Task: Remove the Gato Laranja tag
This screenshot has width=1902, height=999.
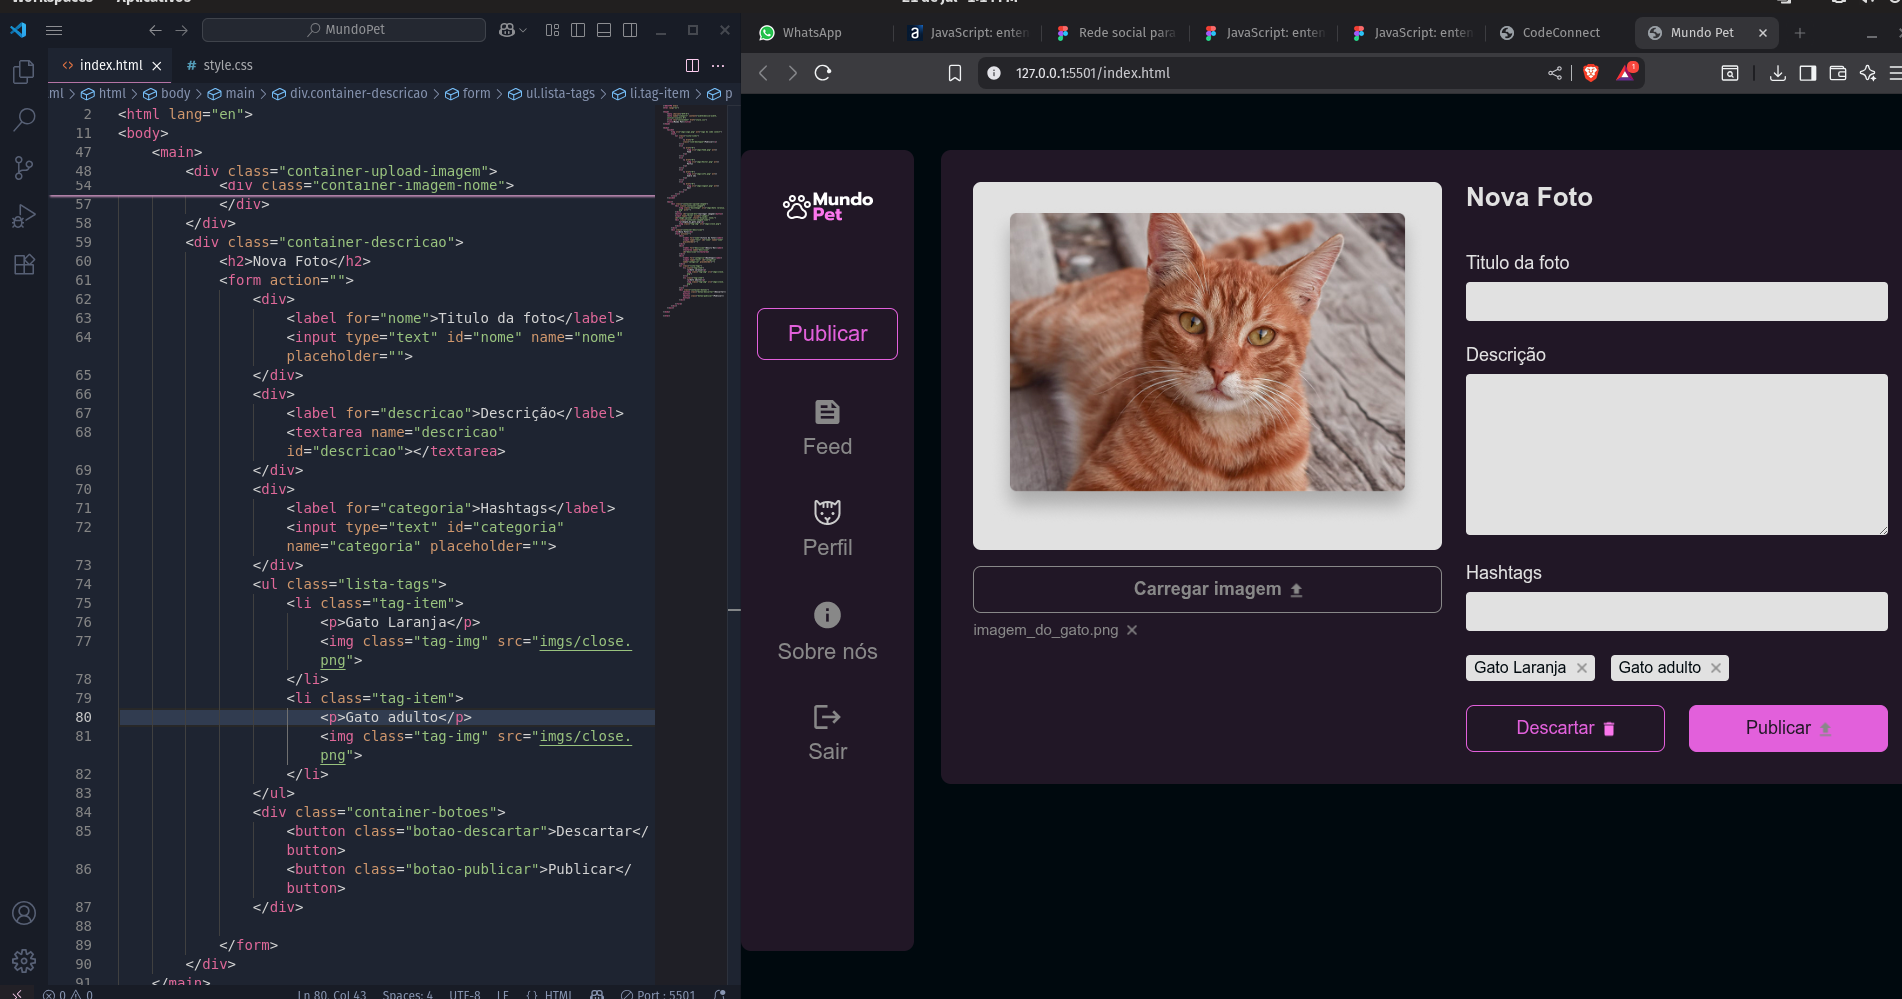Action: (1582, 668)
